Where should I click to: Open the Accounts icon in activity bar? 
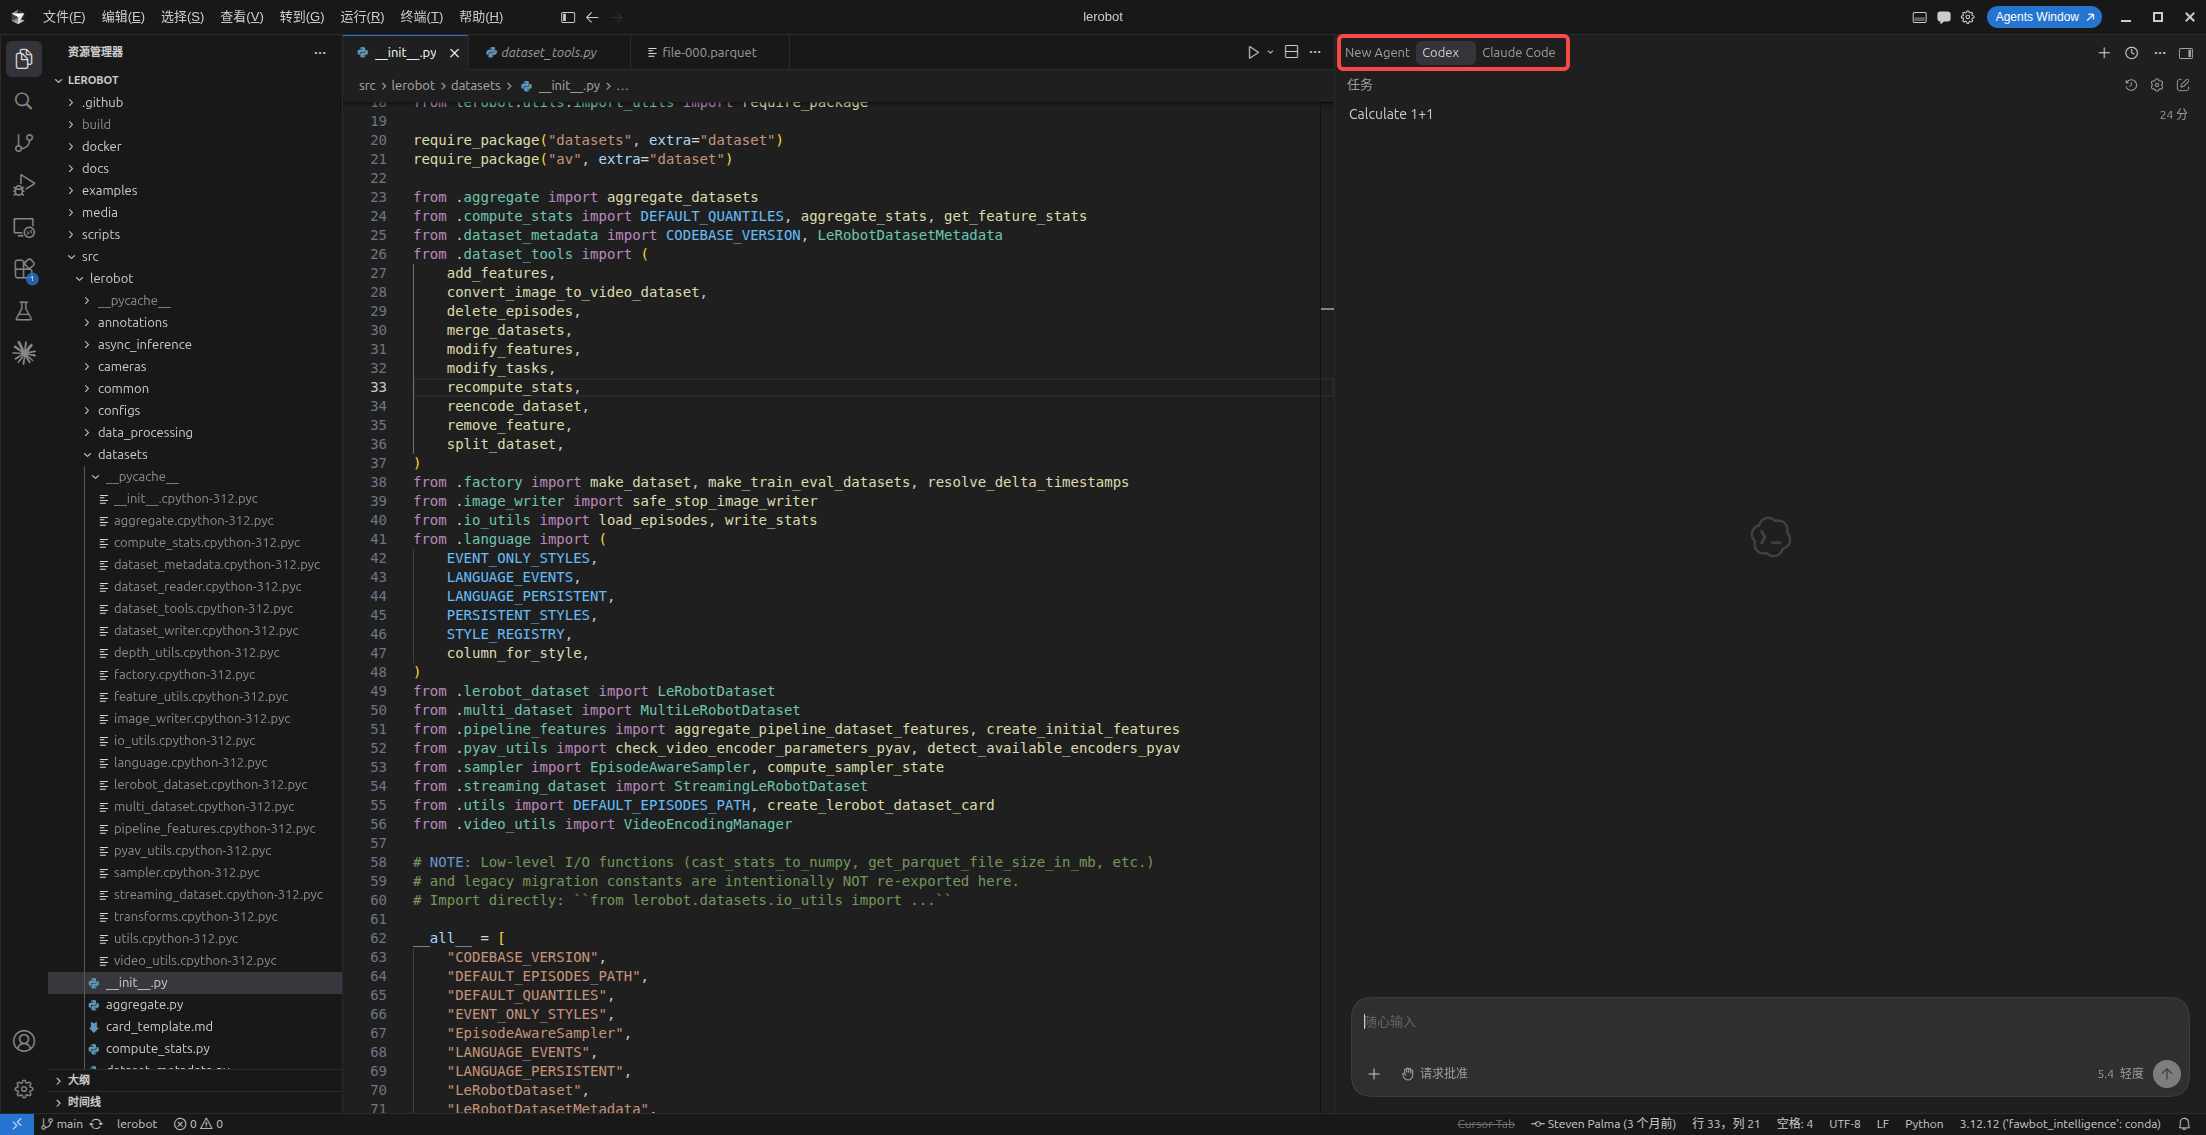point(24,1041)
